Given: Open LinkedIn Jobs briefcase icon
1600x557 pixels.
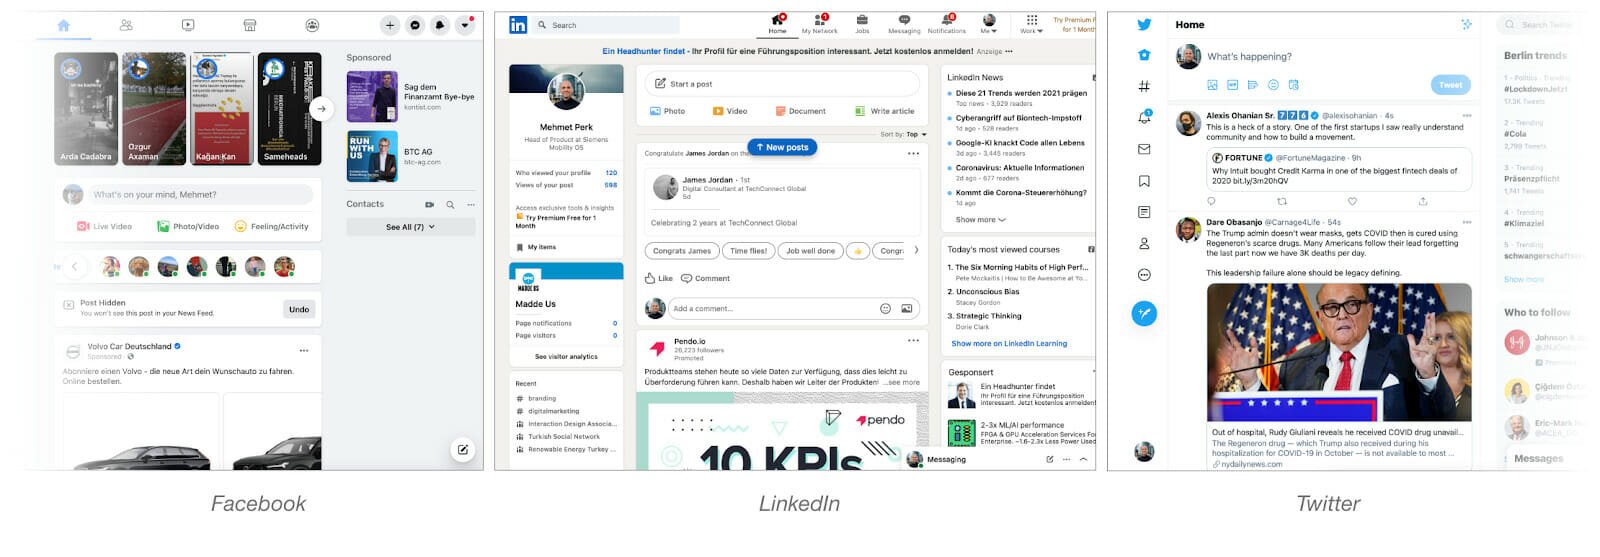Looking at the screenshot, I should click(x=862, y=22).
